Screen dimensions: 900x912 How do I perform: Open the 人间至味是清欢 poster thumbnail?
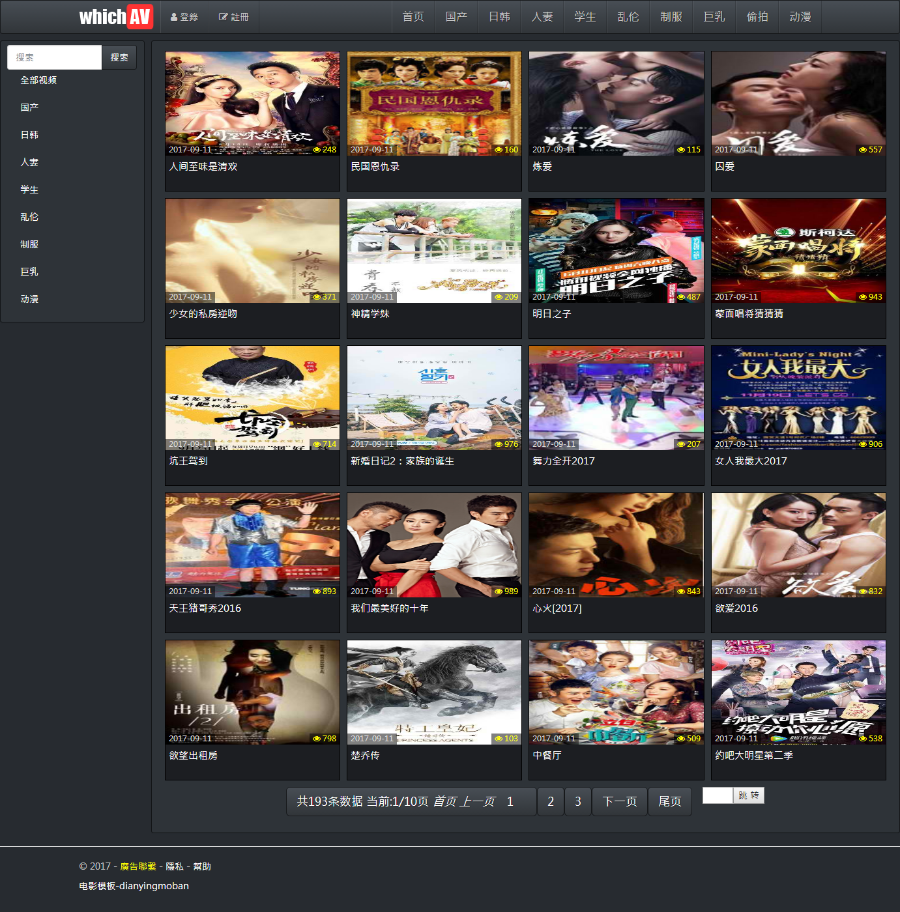pyautogui.click(x=252, y=104)
